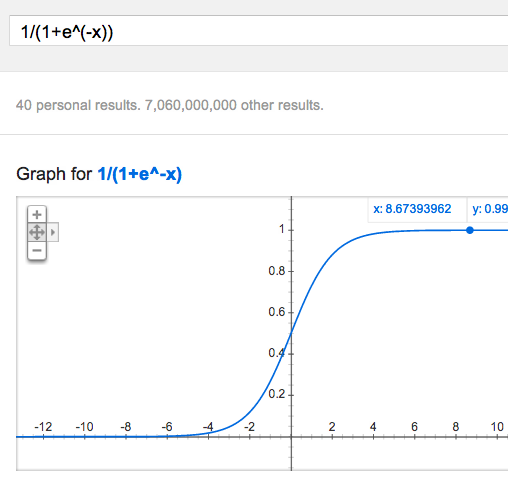This screenshot has width=508, height=489.
Task: Click the results count text
Action: coord(170,105)
